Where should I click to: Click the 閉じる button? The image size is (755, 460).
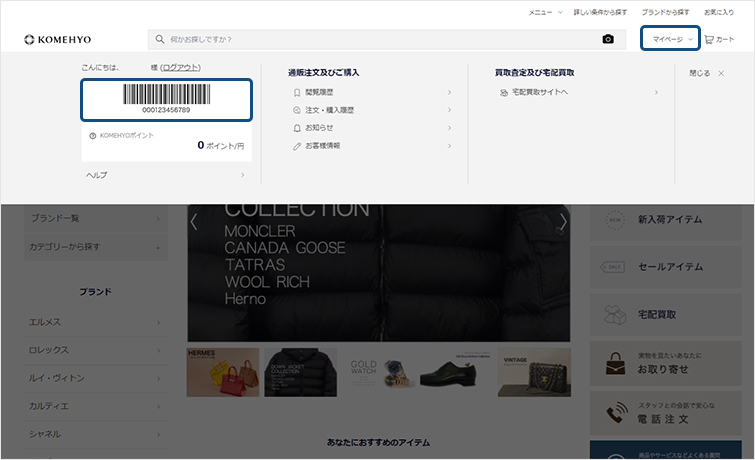point(700,73)
